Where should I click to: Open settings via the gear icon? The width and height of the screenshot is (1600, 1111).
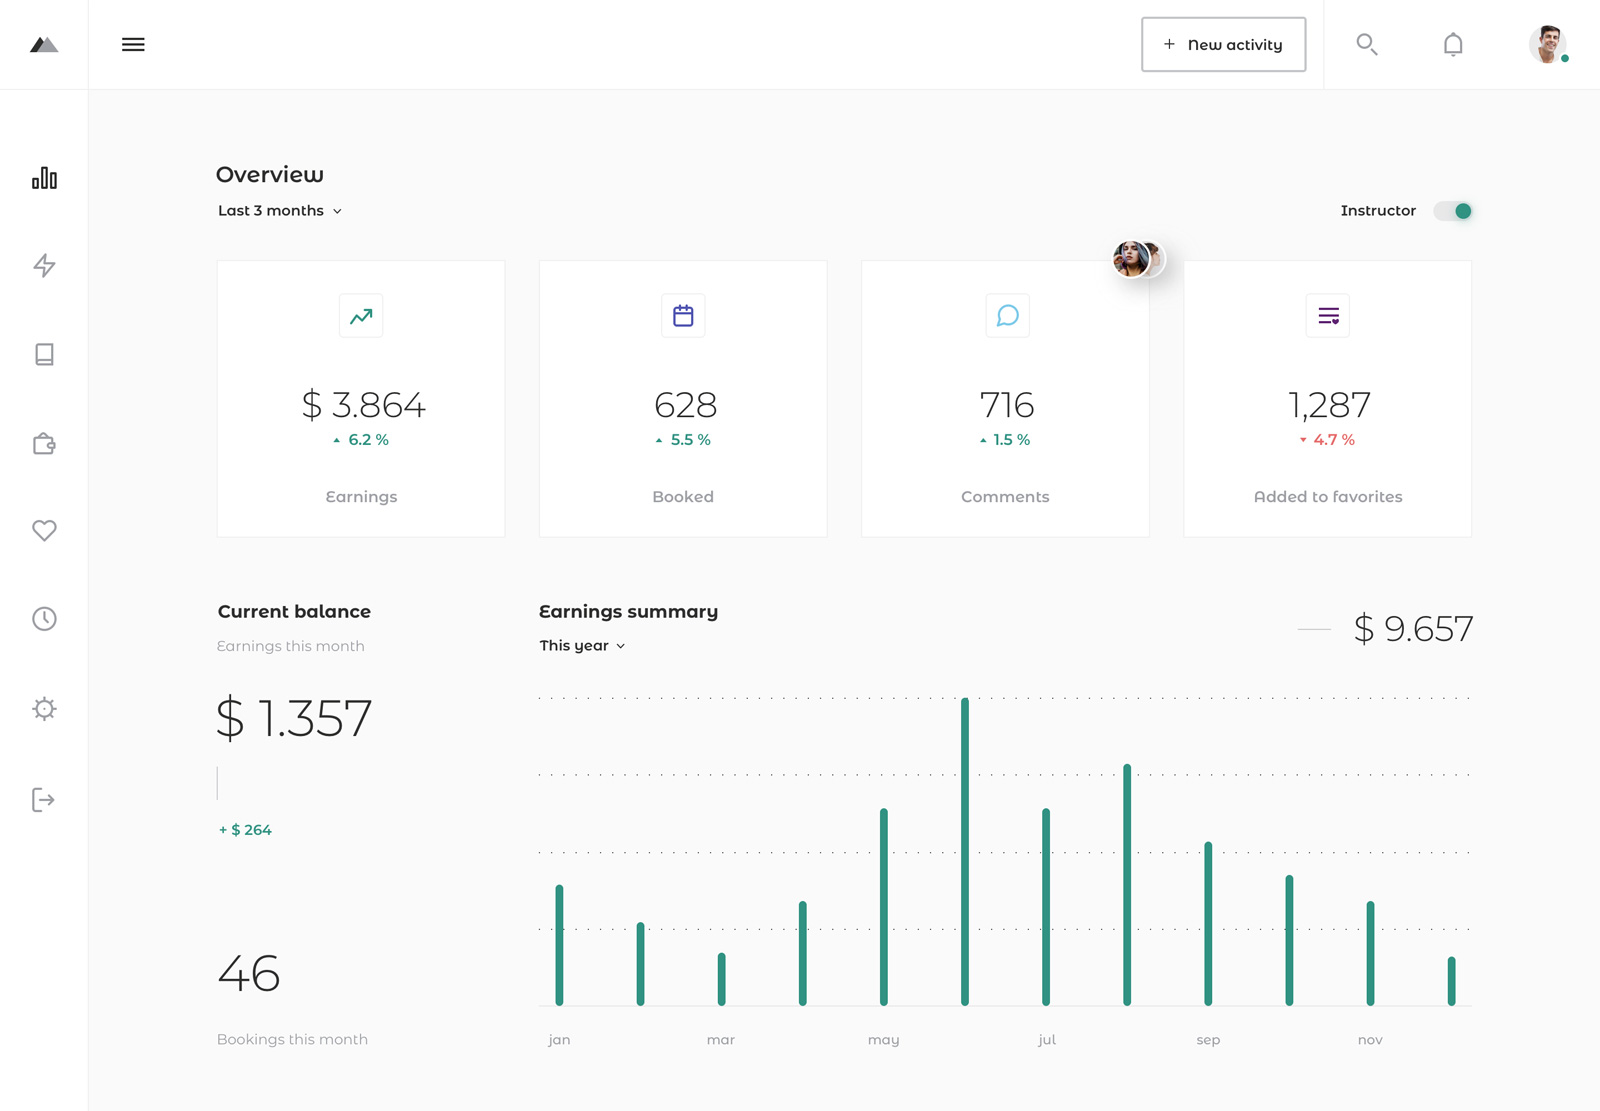(44, 708)
